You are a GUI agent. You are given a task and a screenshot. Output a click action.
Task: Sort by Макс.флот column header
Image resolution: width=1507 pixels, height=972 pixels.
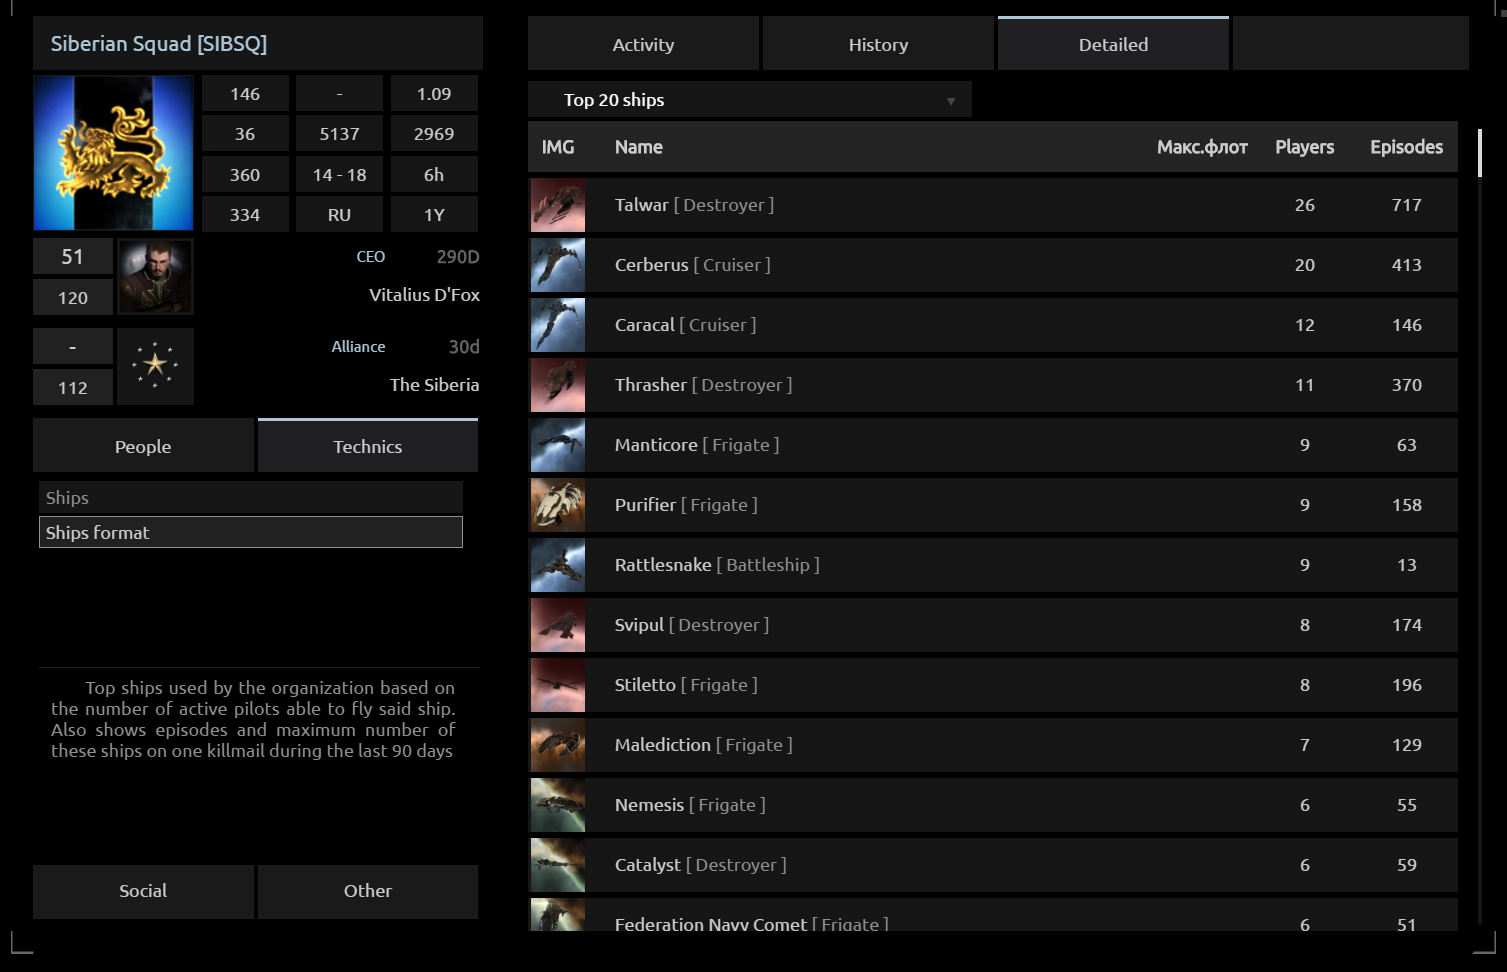pyautogui.click(x=1202, y=147)
